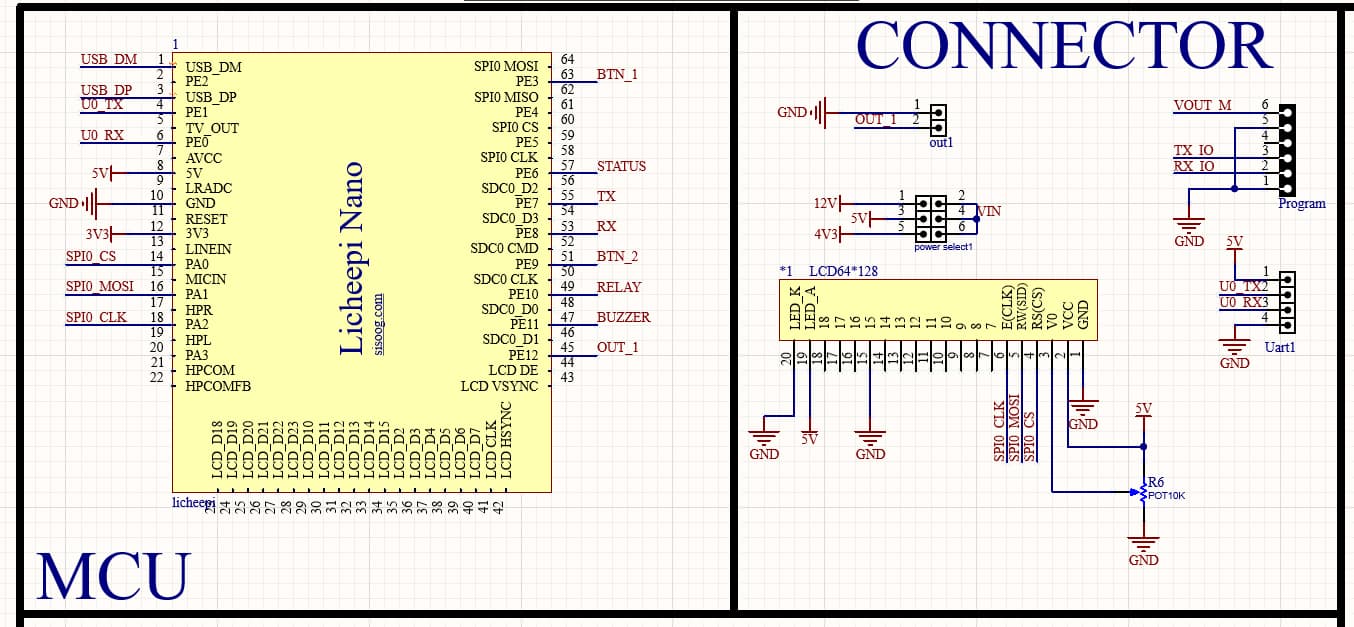The height and width of the screenshot is (627, 1354).
Task: Select the RX_IO net label
Action: coord(1194,166)
